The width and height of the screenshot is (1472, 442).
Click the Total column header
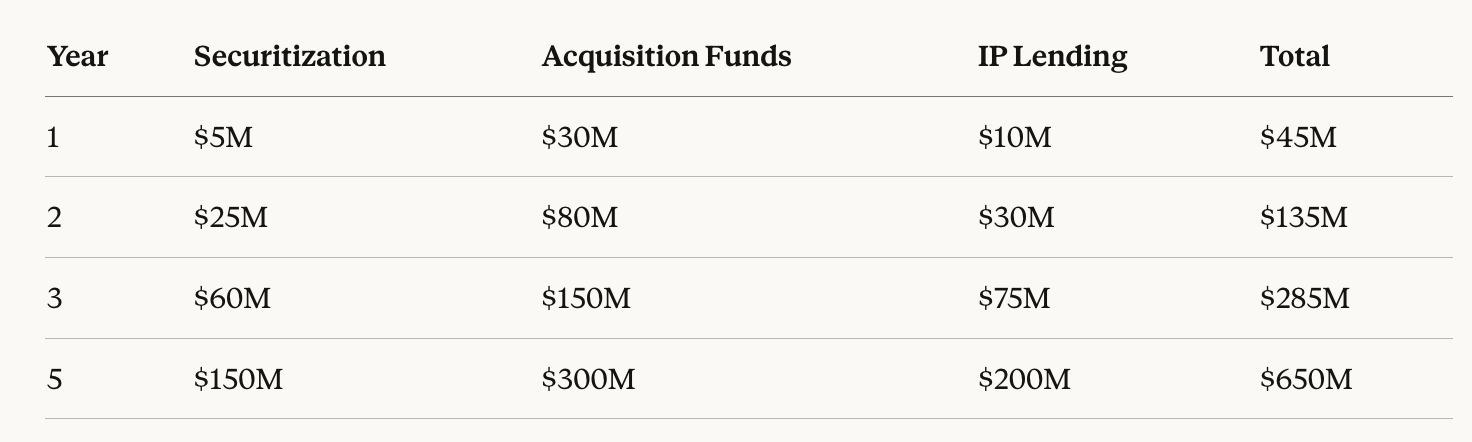pyautogui.click(x=1295, y=57)
